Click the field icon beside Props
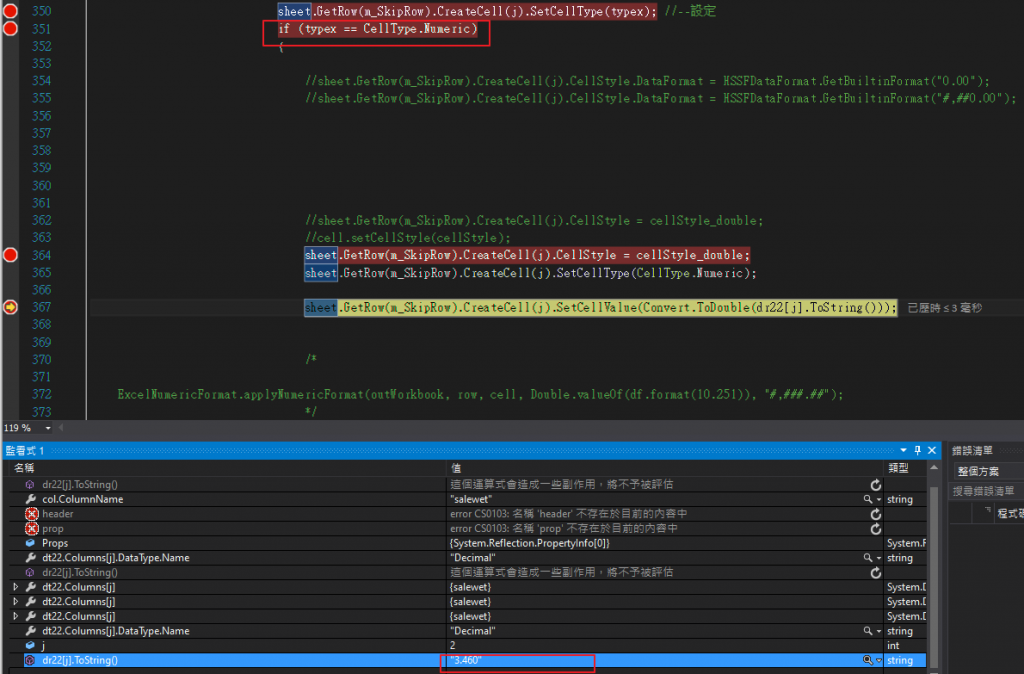The image size is (1024, 674). pos(30,543)
